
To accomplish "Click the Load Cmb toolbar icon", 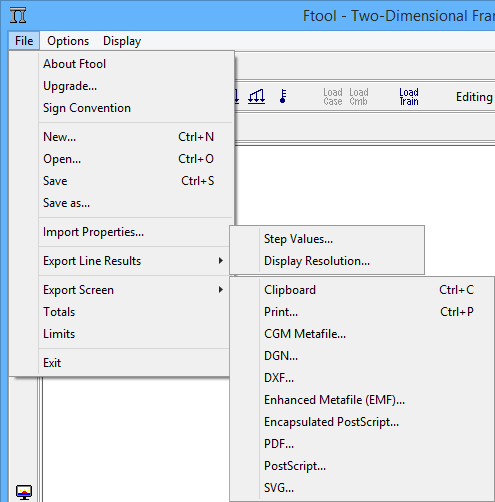I will 359,97.
